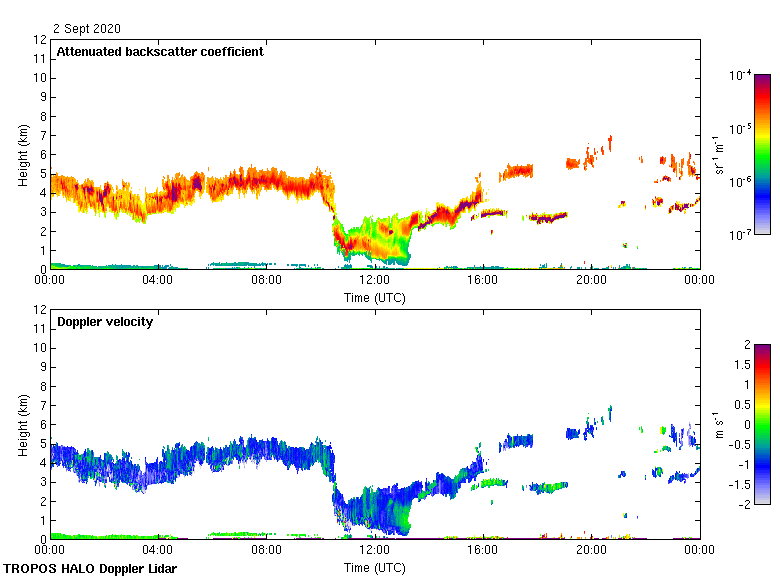Click the -2 tick label on velocity colorbar
780x580 pixels.
743,504
